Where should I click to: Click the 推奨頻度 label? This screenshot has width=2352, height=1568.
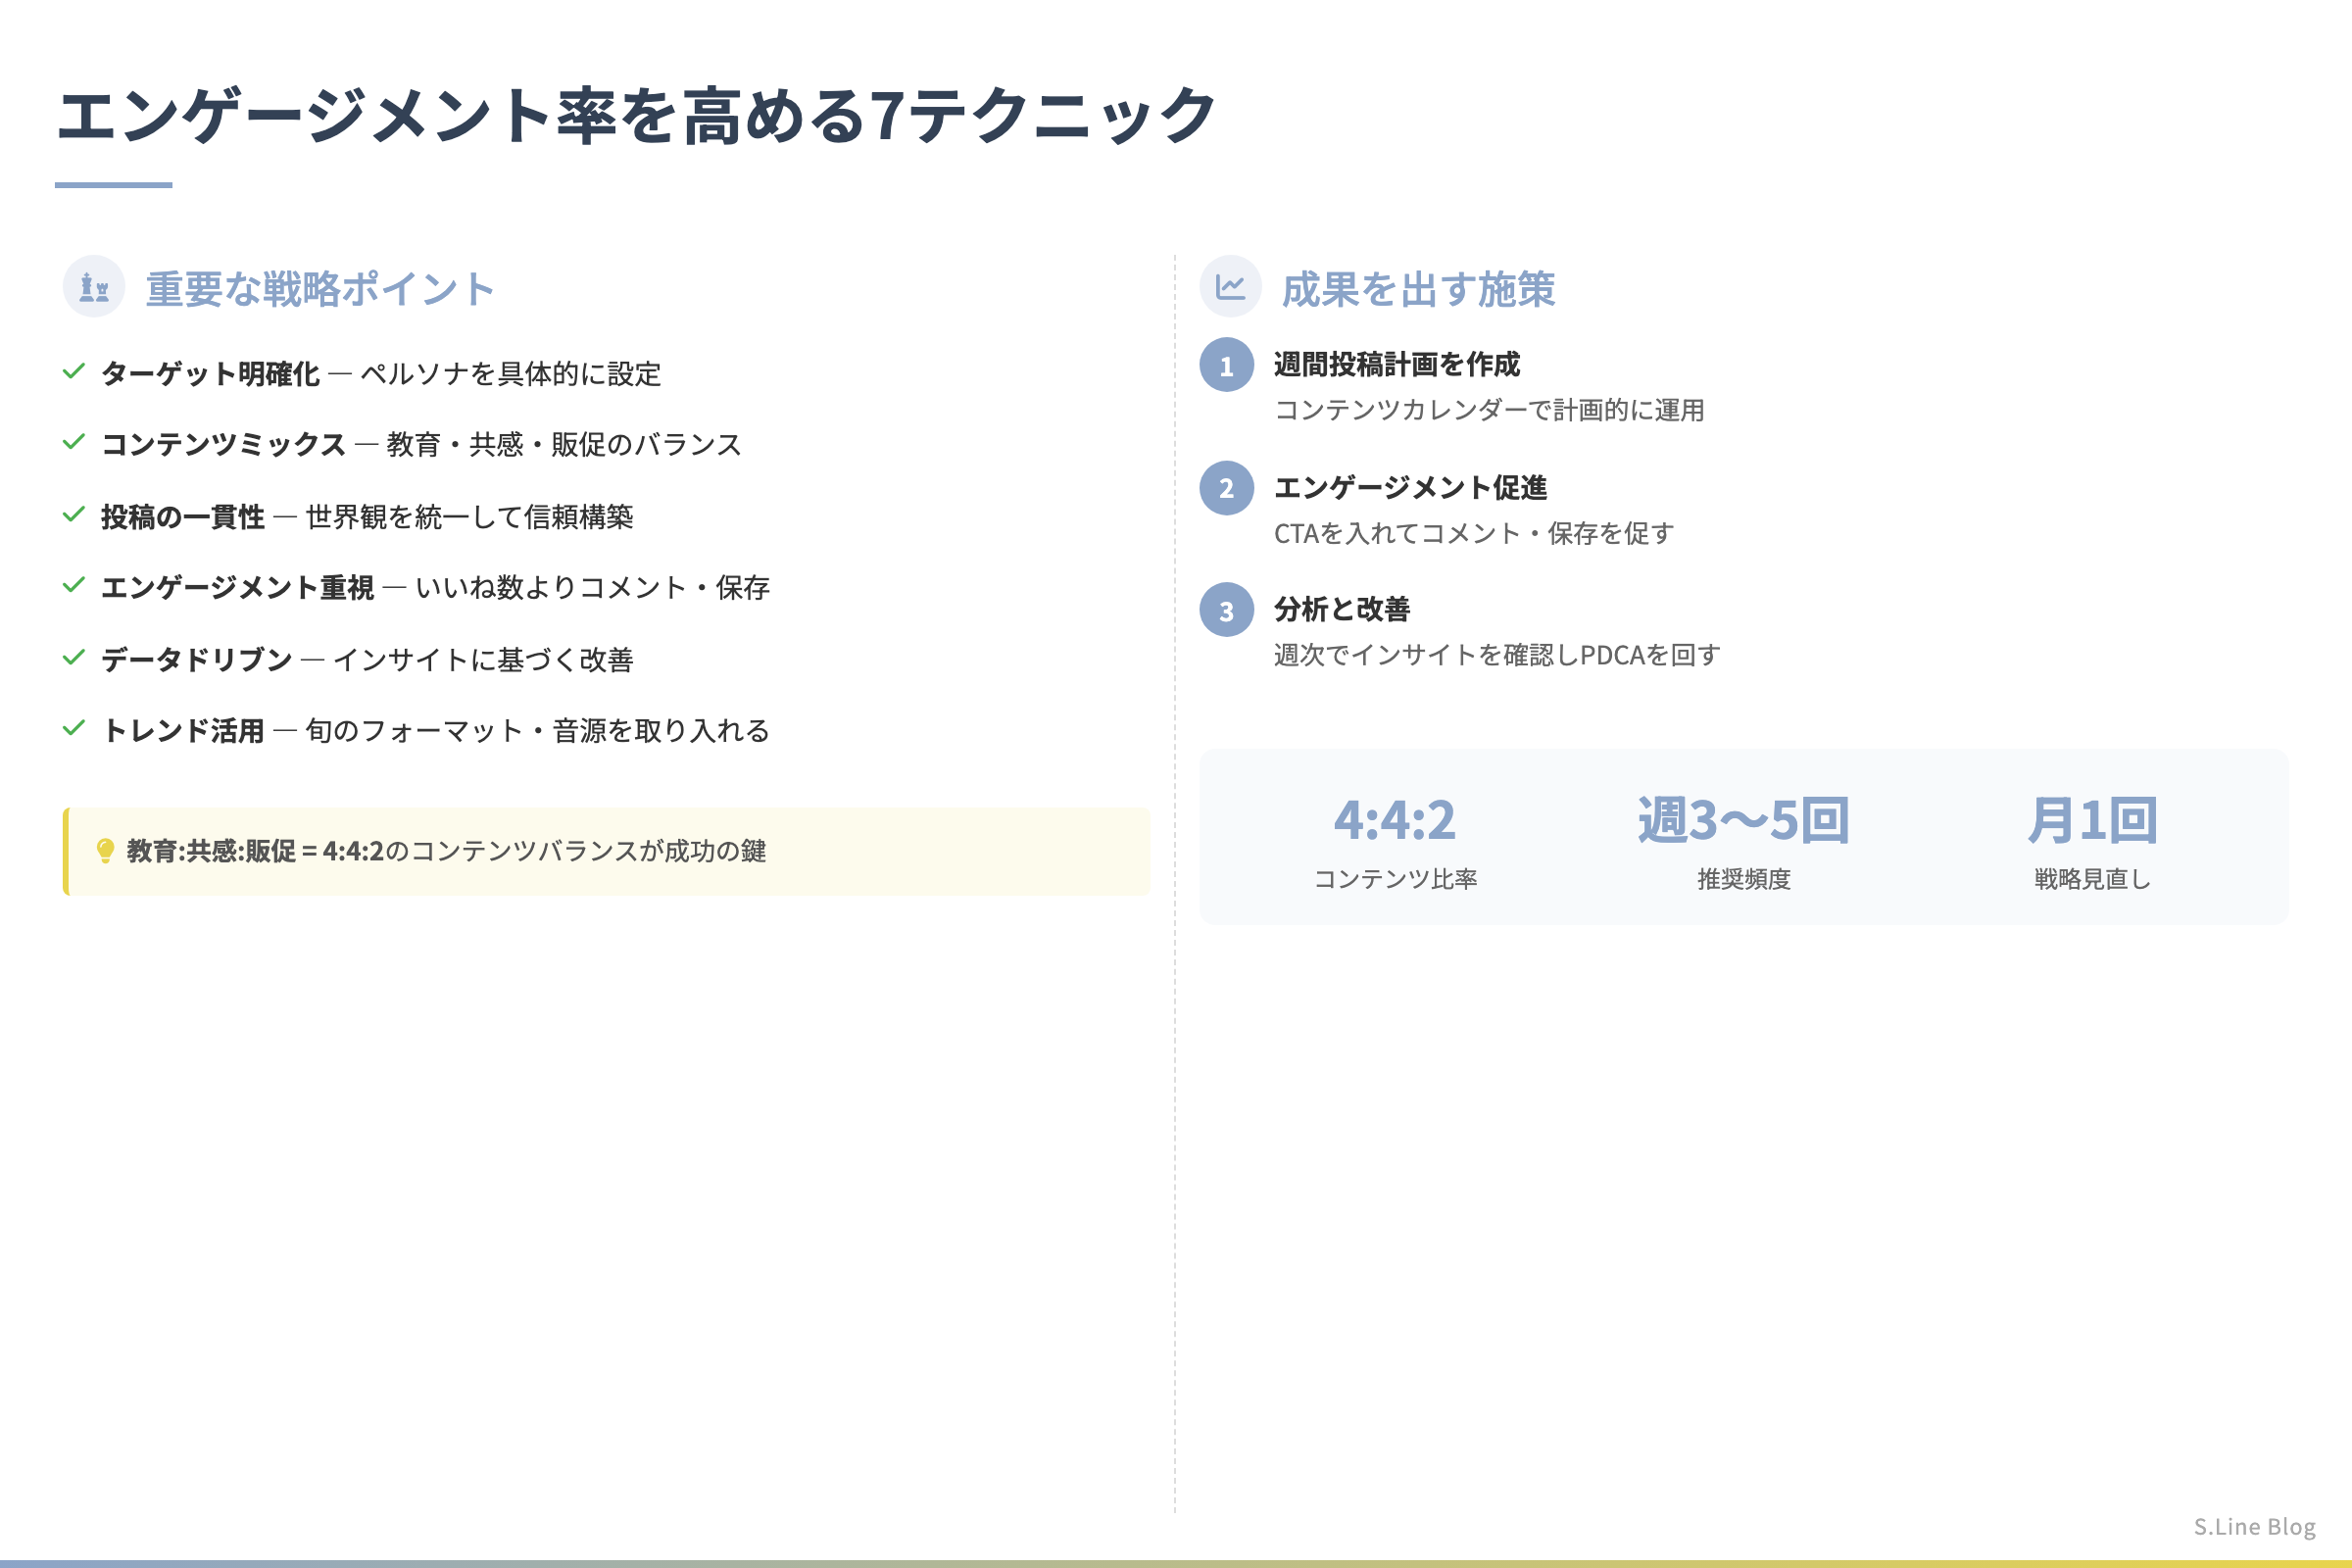(x=1744, y=879)
